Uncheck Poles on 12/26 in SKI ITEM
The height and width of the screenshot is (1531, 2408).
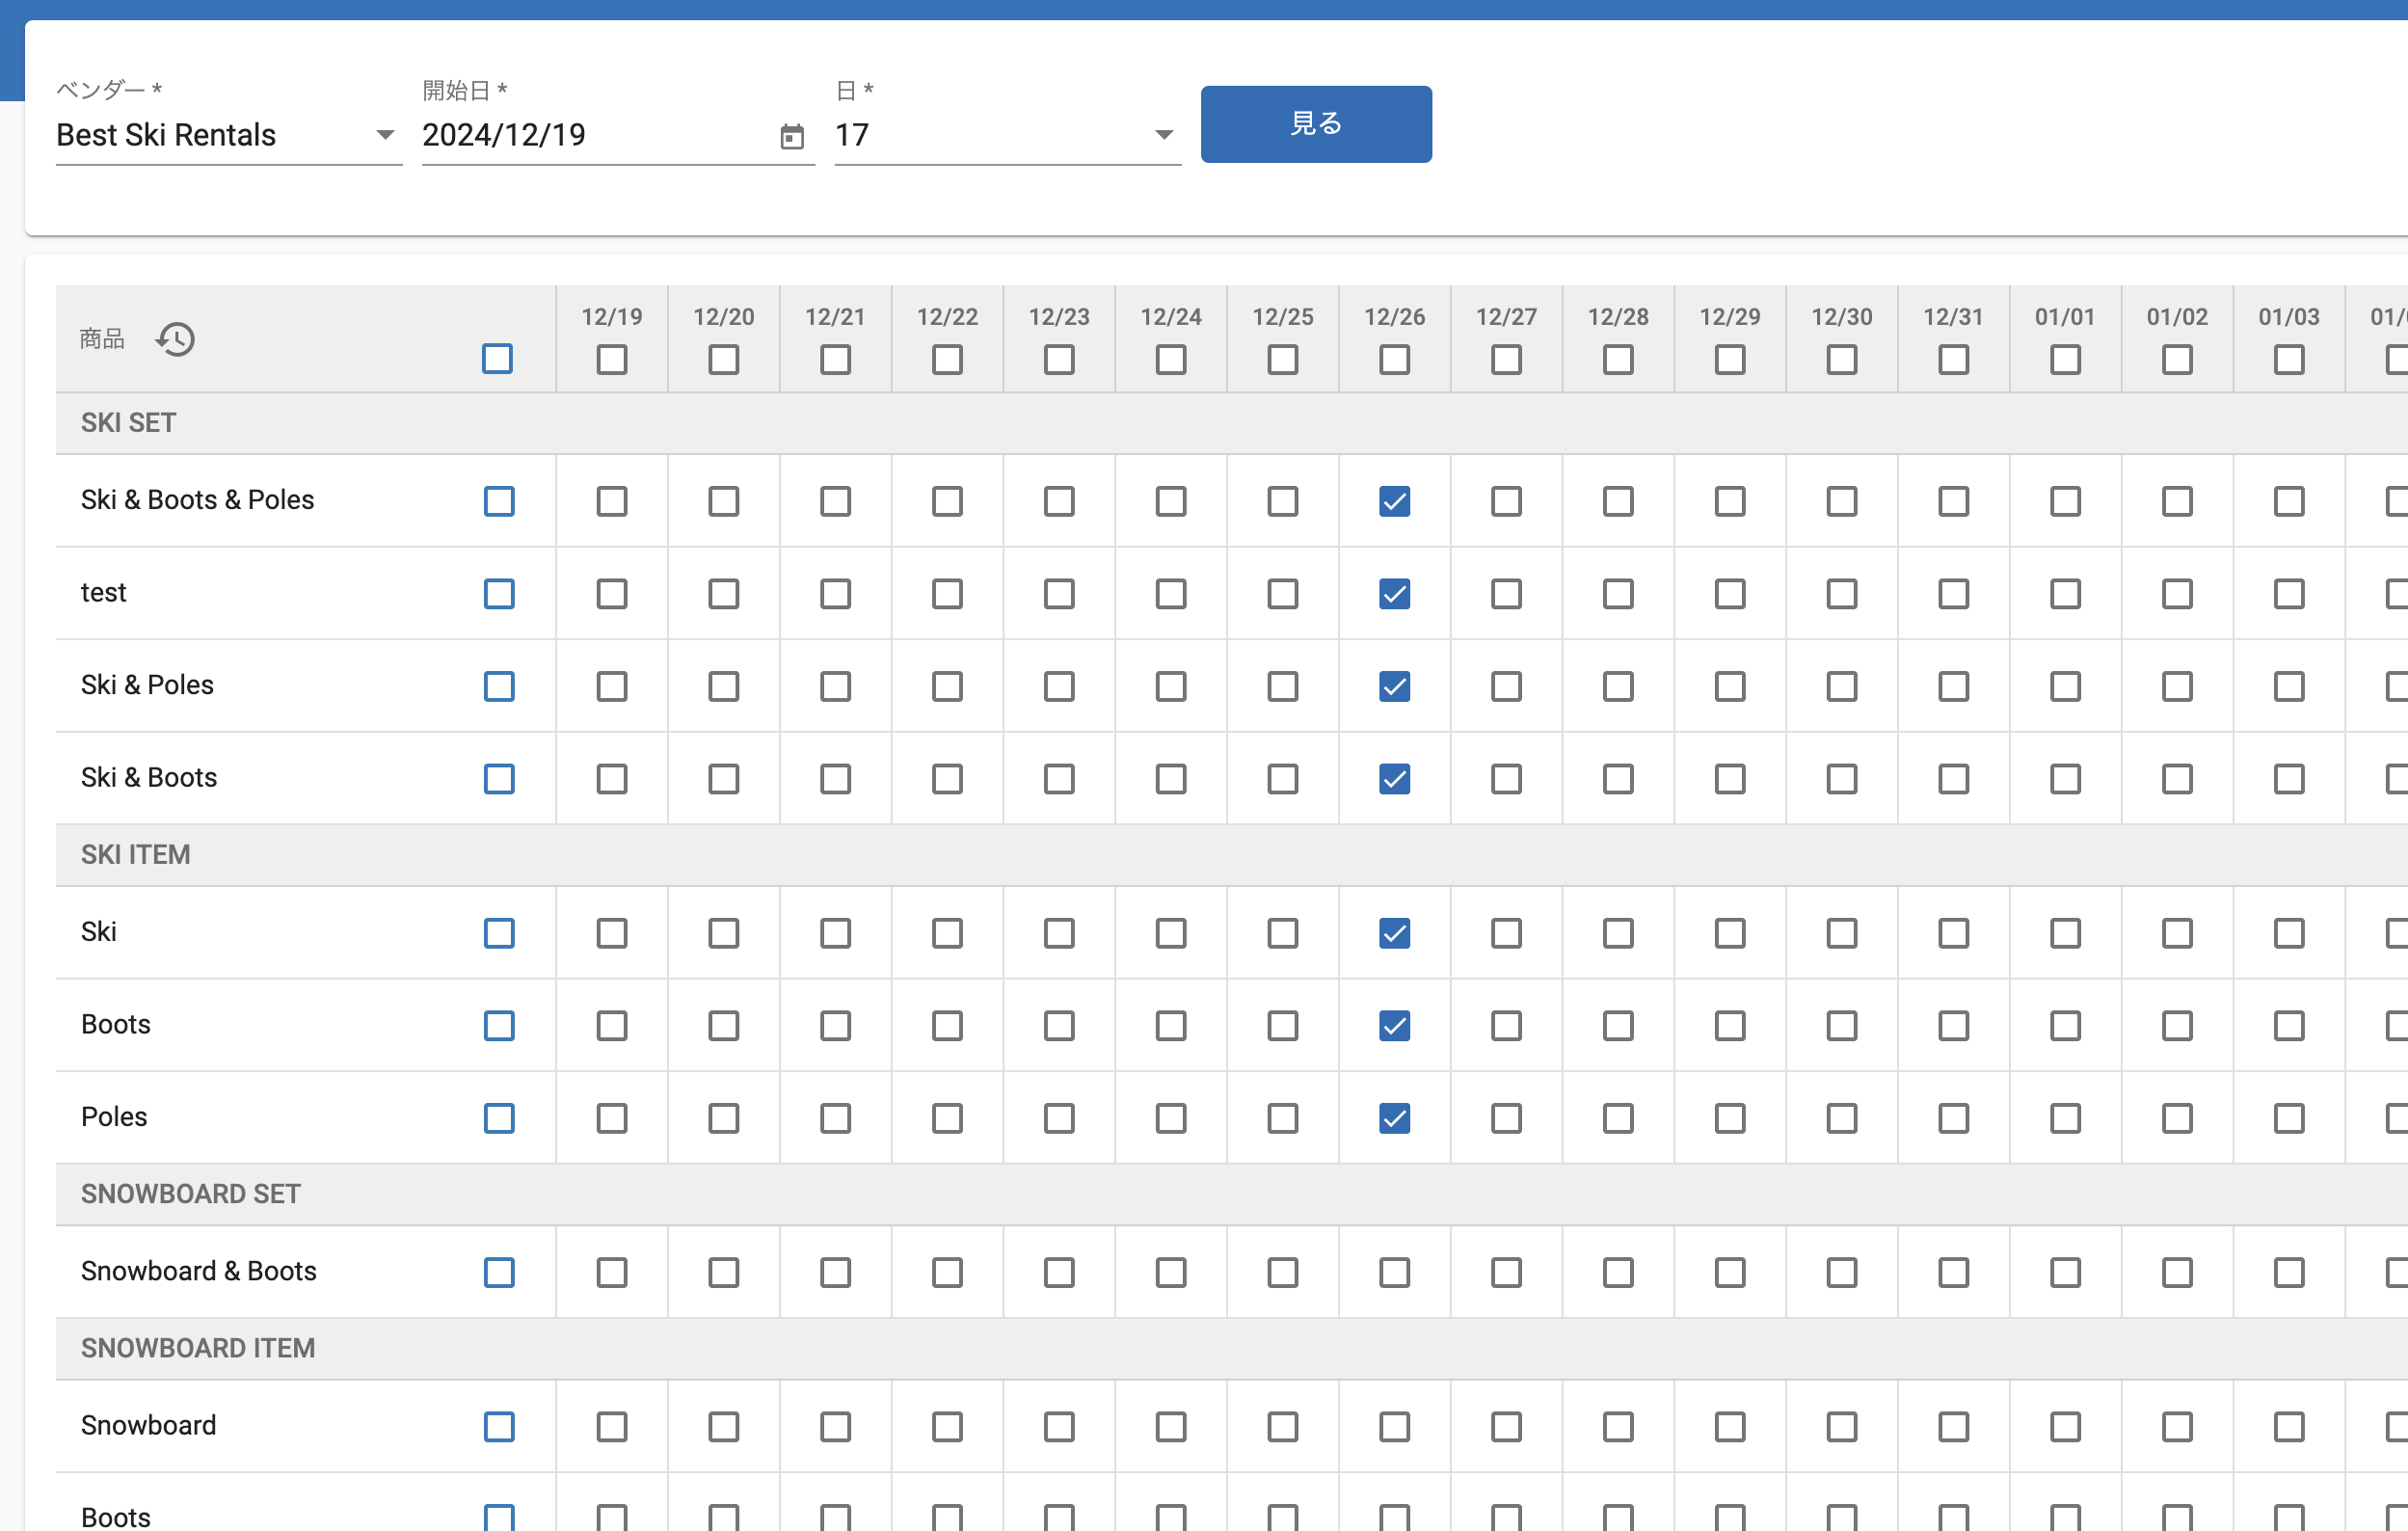1394,1118
